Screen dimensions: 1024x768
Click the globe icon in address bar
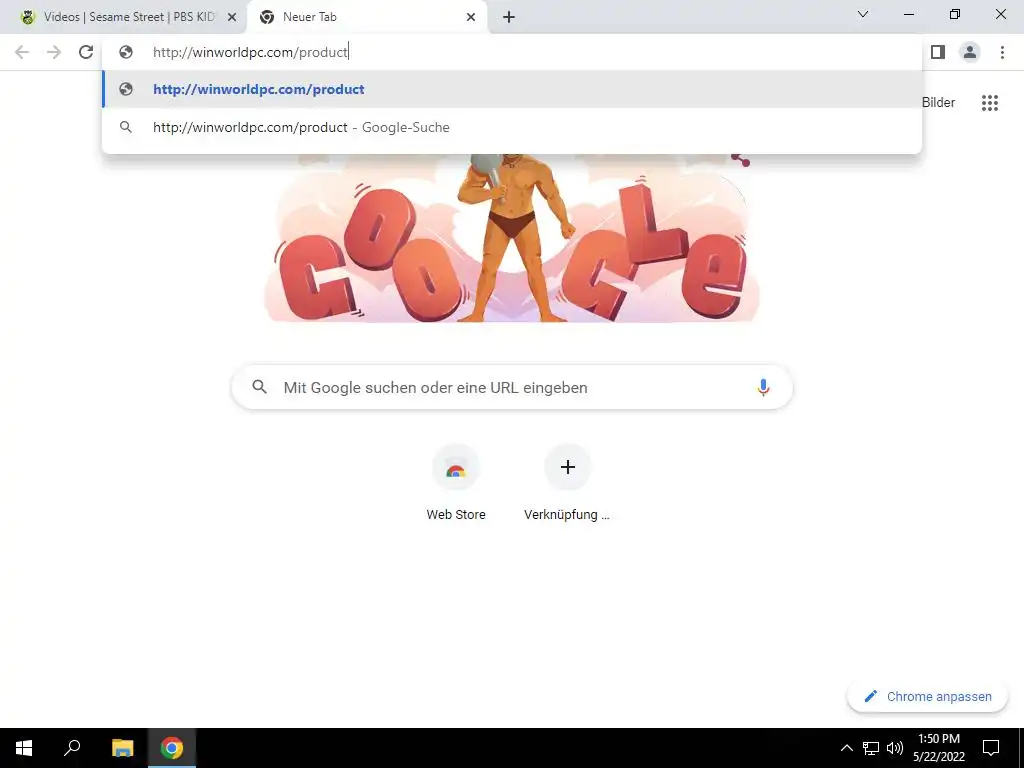pos(126,52)
